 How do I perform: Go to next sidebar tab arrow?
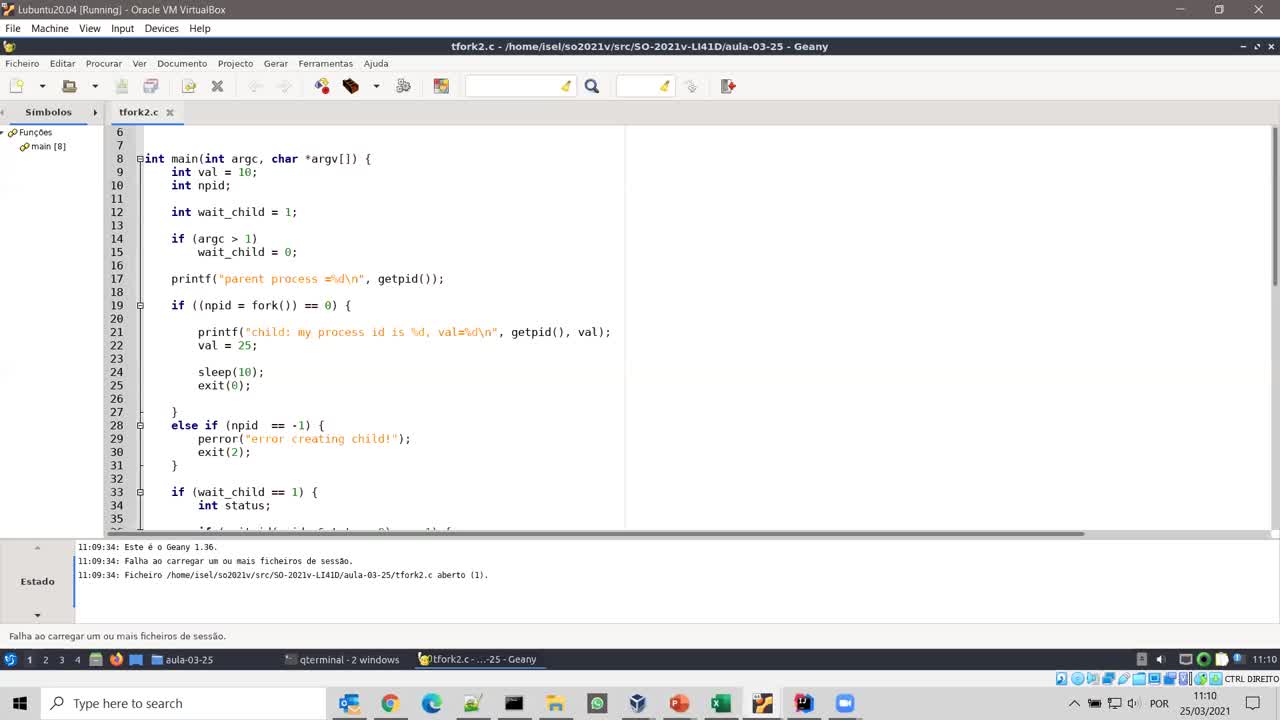coord(95,112)
